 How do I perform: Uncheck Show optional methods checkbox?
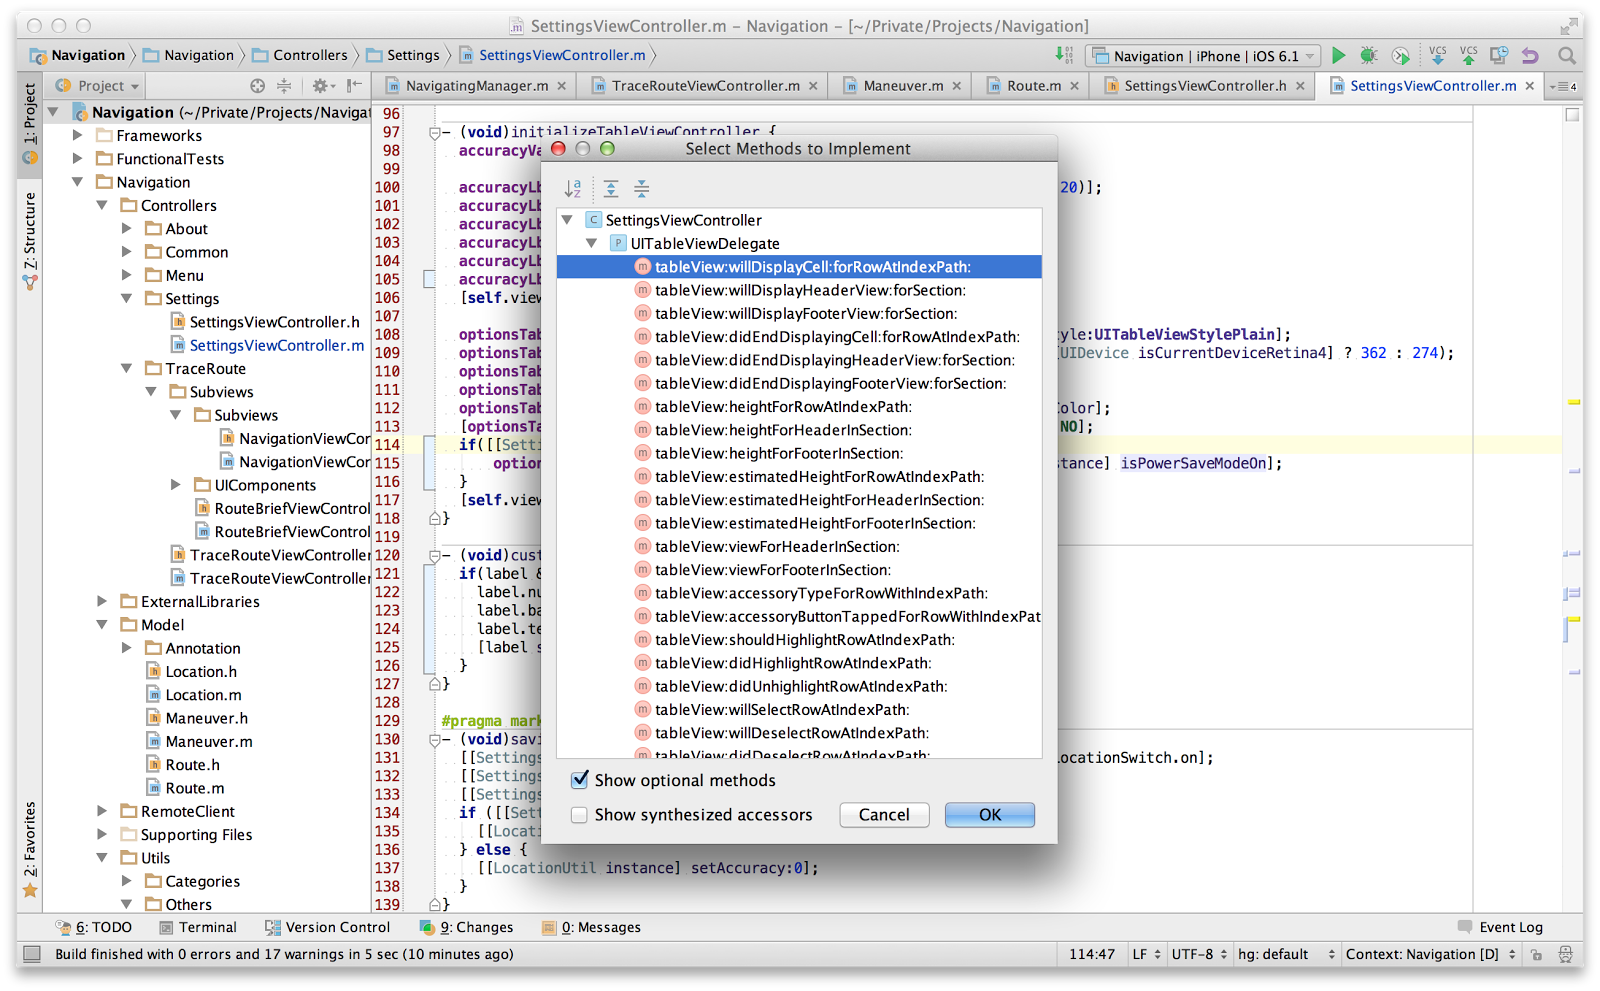pyautogui.click(x=579, y=779)
